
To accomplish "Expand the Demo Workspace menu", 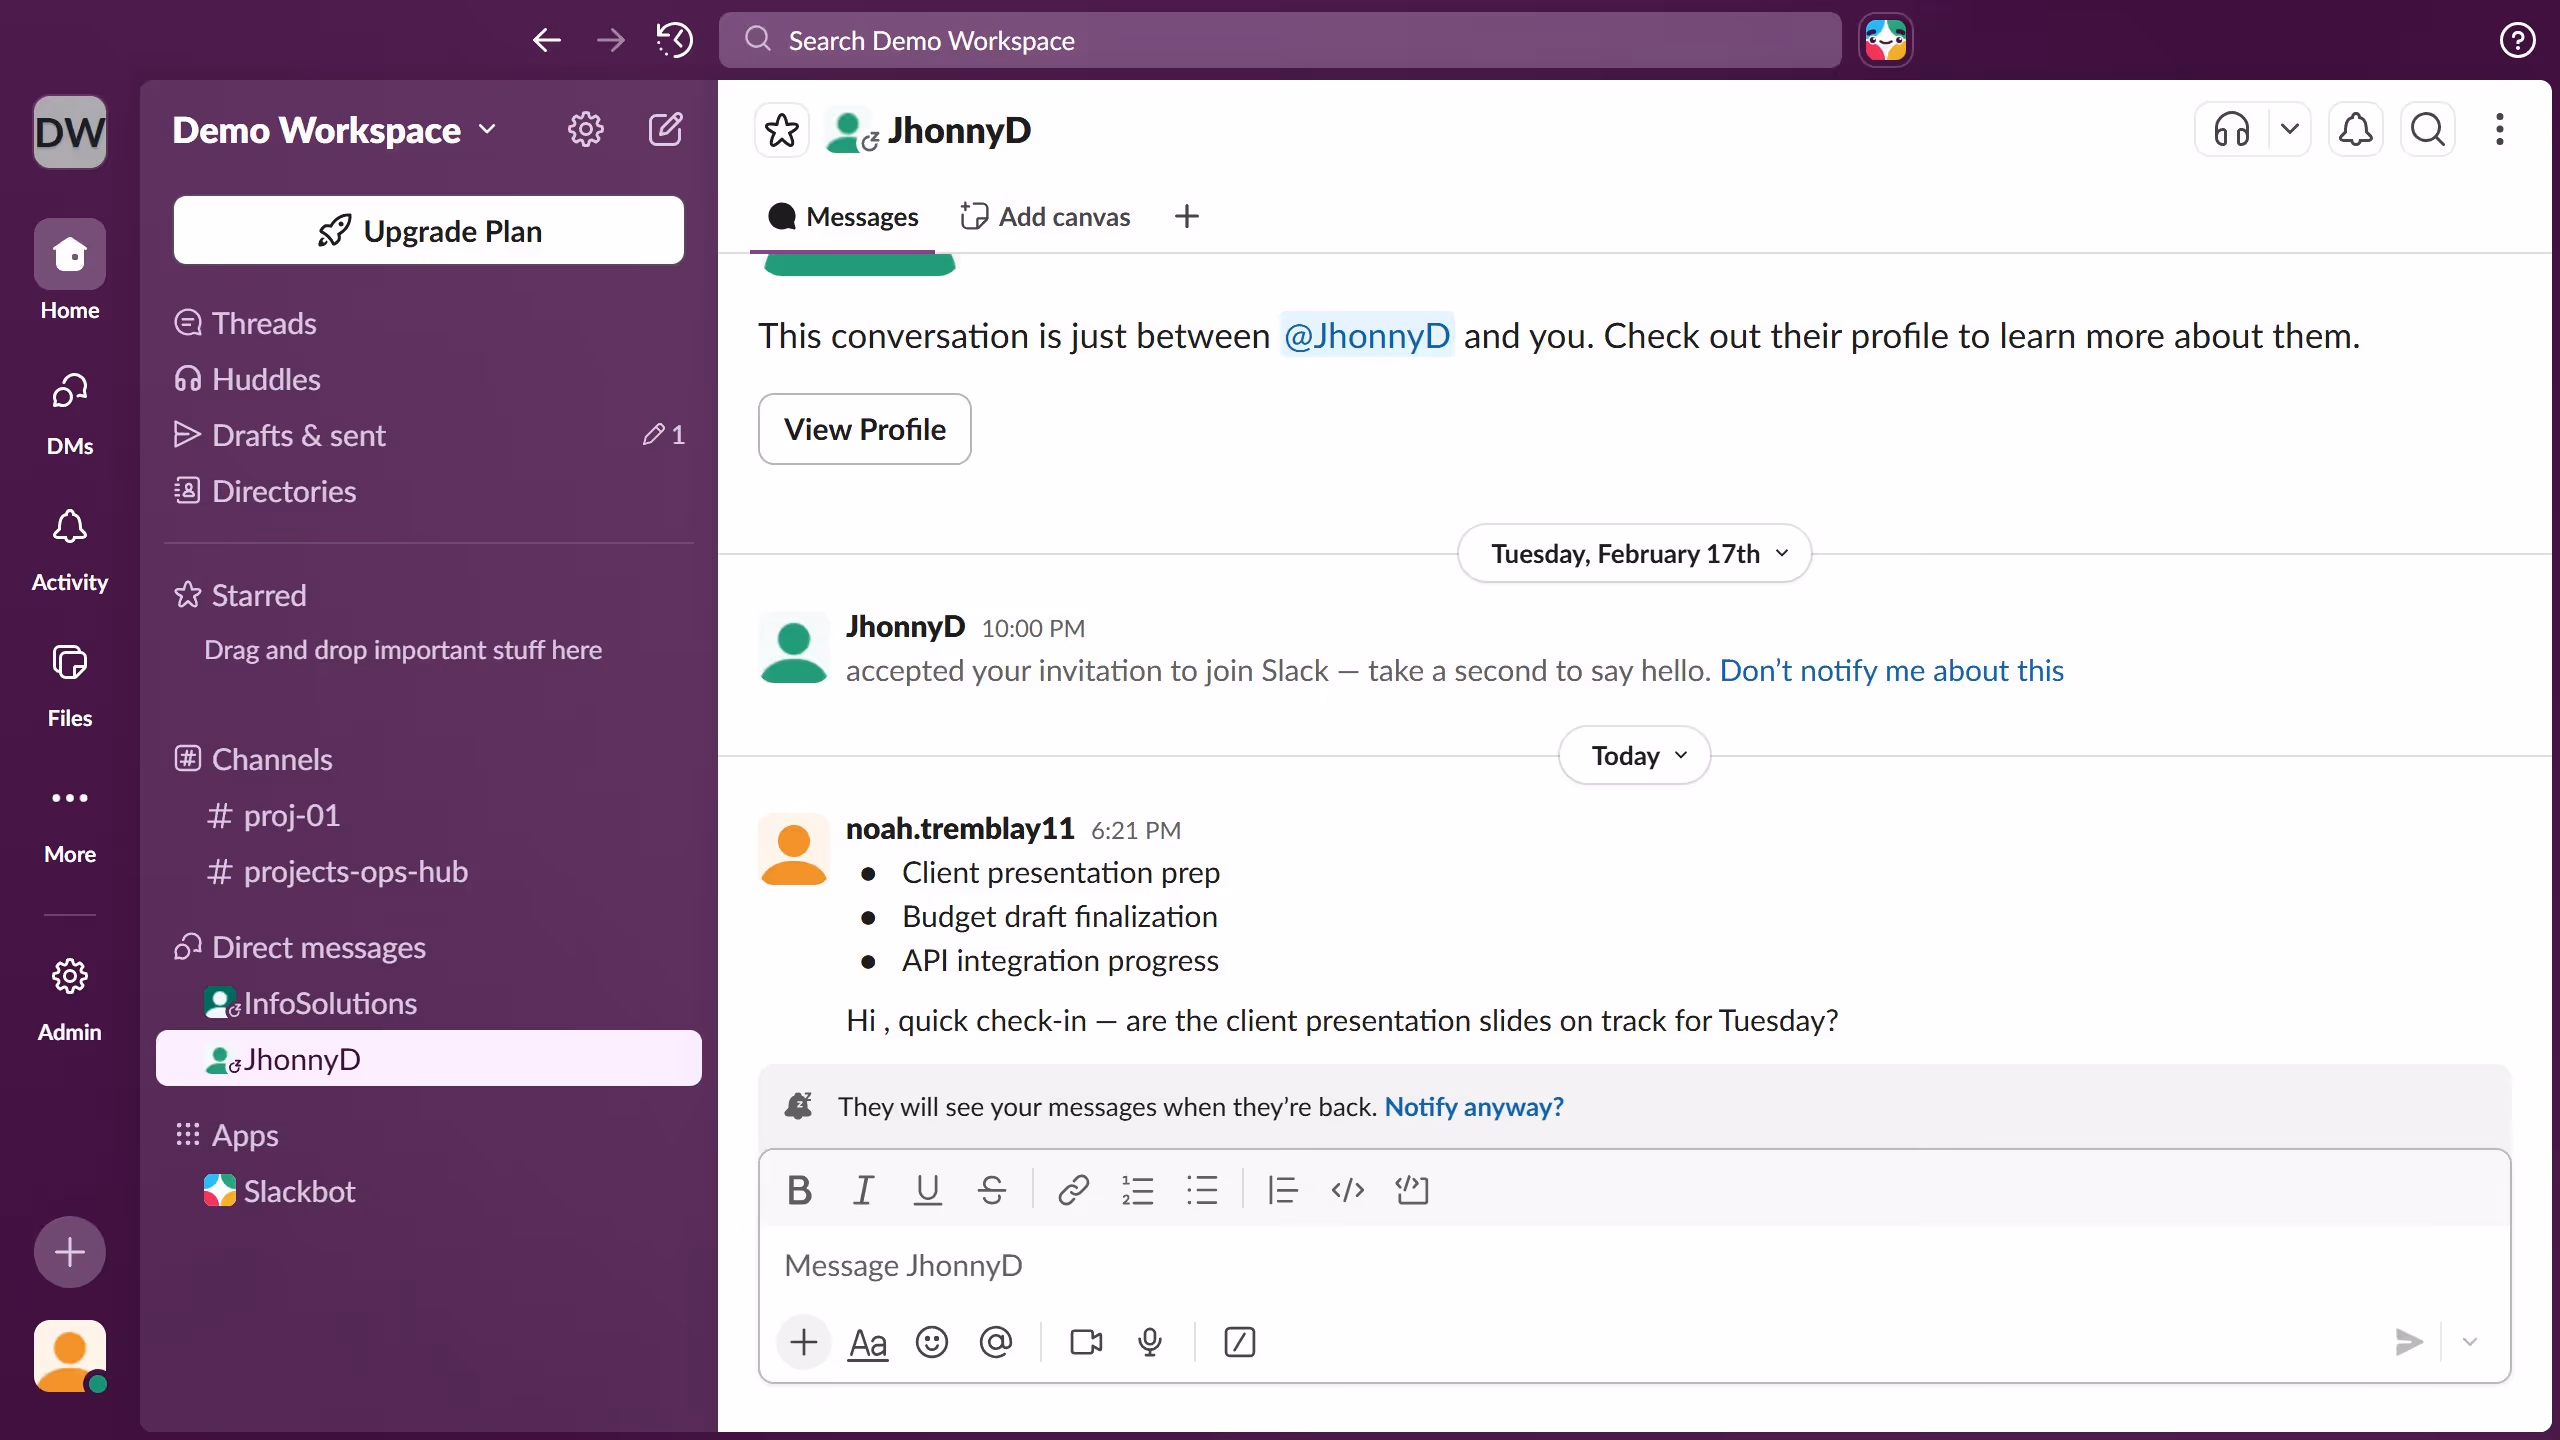I will coord(334,130).
